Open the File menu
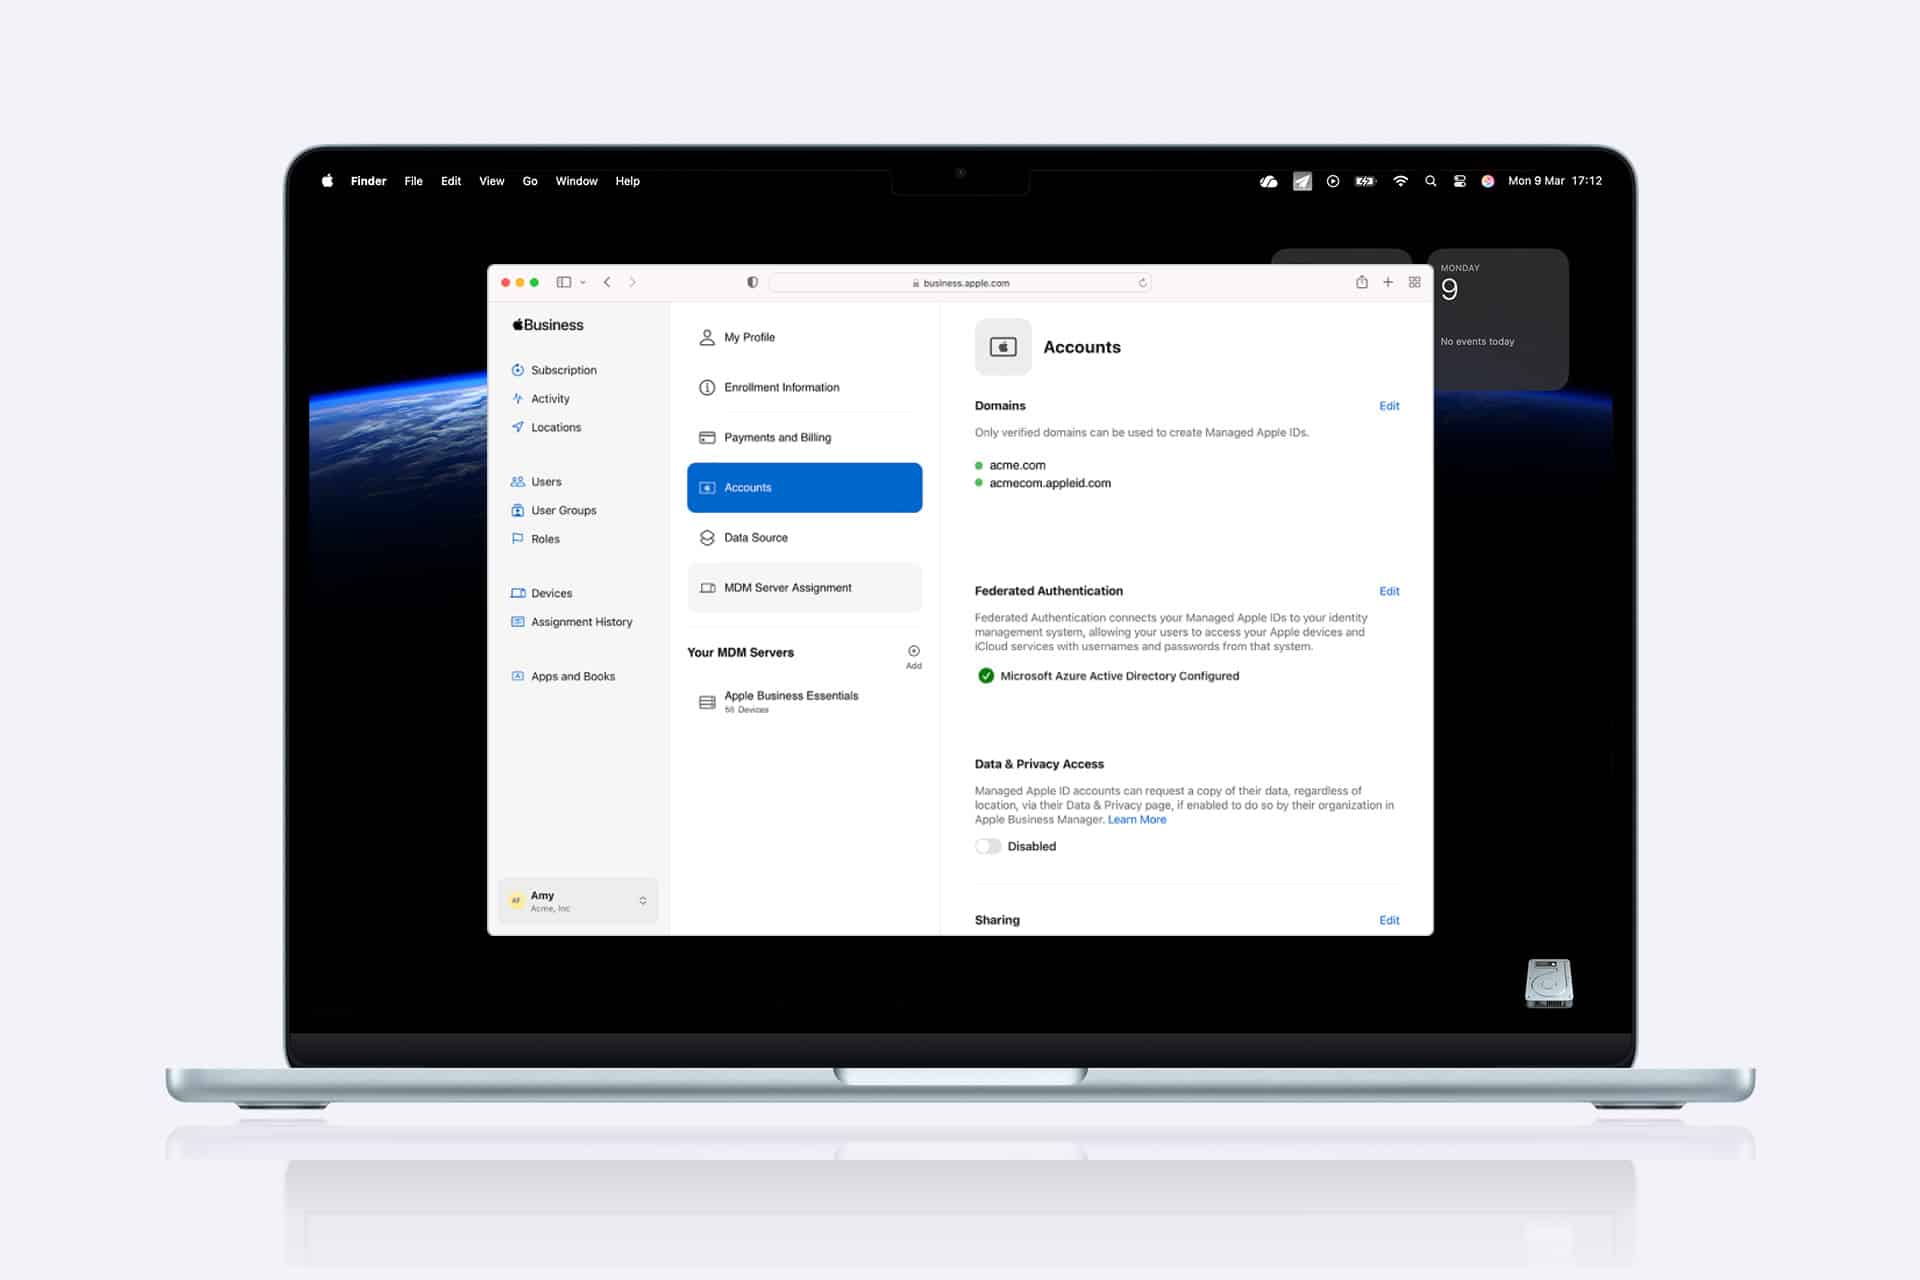 413,181
